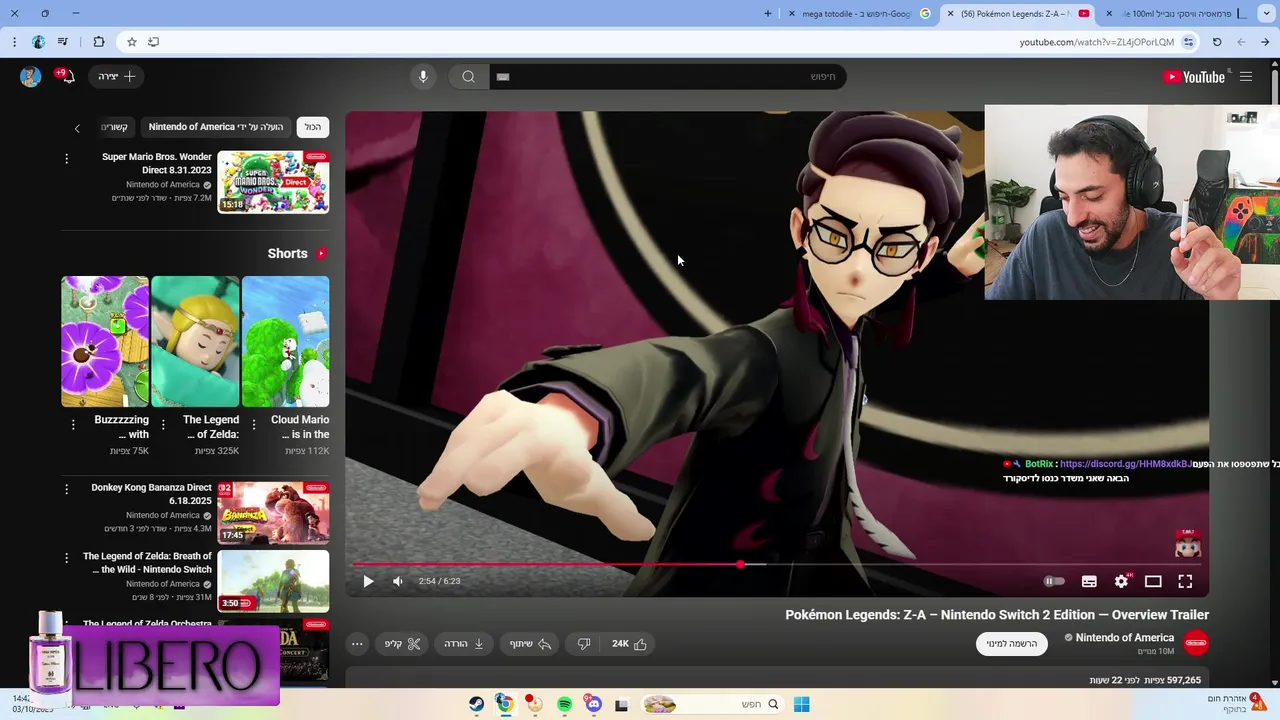Toggle the autoplay switch in player controls

(x=1054, y=581)
